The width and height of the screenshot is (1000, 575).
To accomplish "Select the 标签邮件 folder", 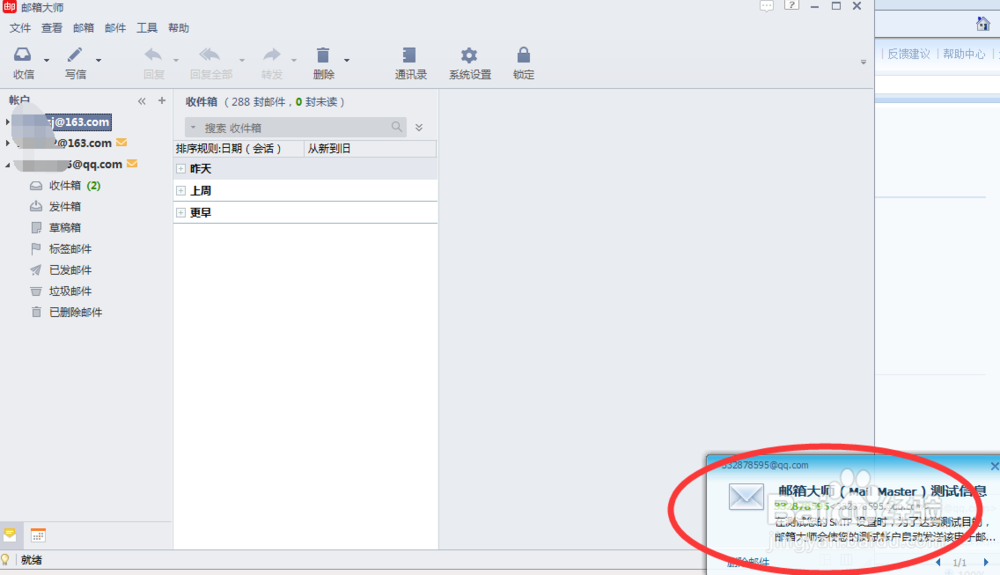I will tap(61, 249).
